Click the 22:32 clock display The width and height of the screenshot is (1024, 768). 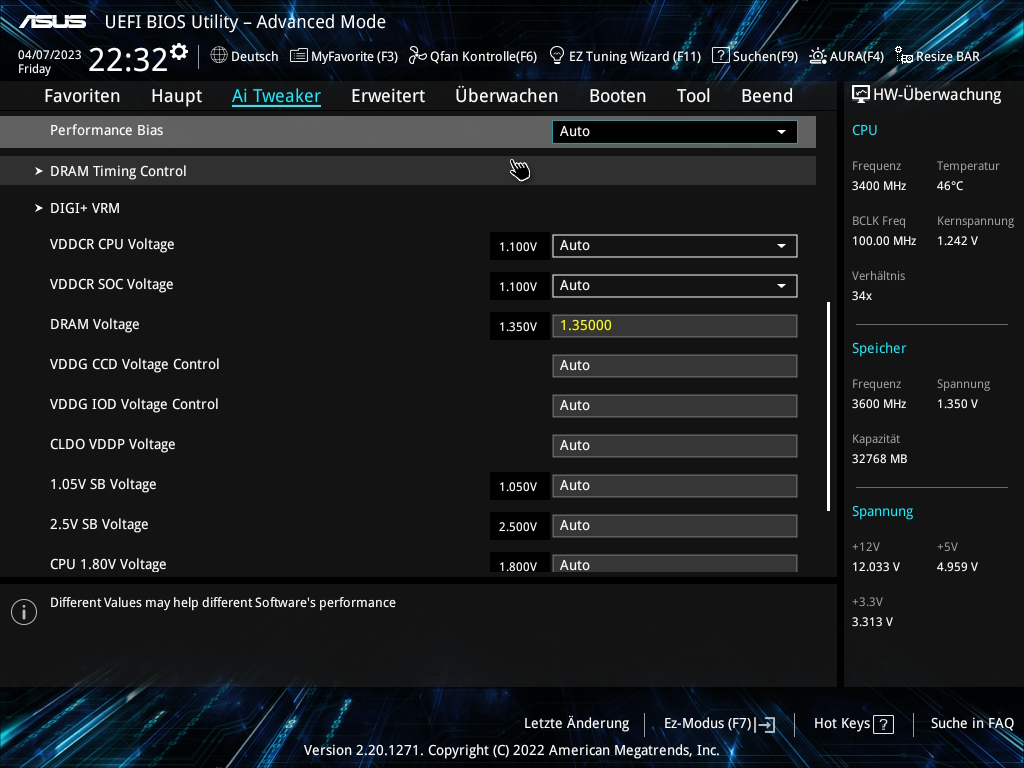pos(128,59)
